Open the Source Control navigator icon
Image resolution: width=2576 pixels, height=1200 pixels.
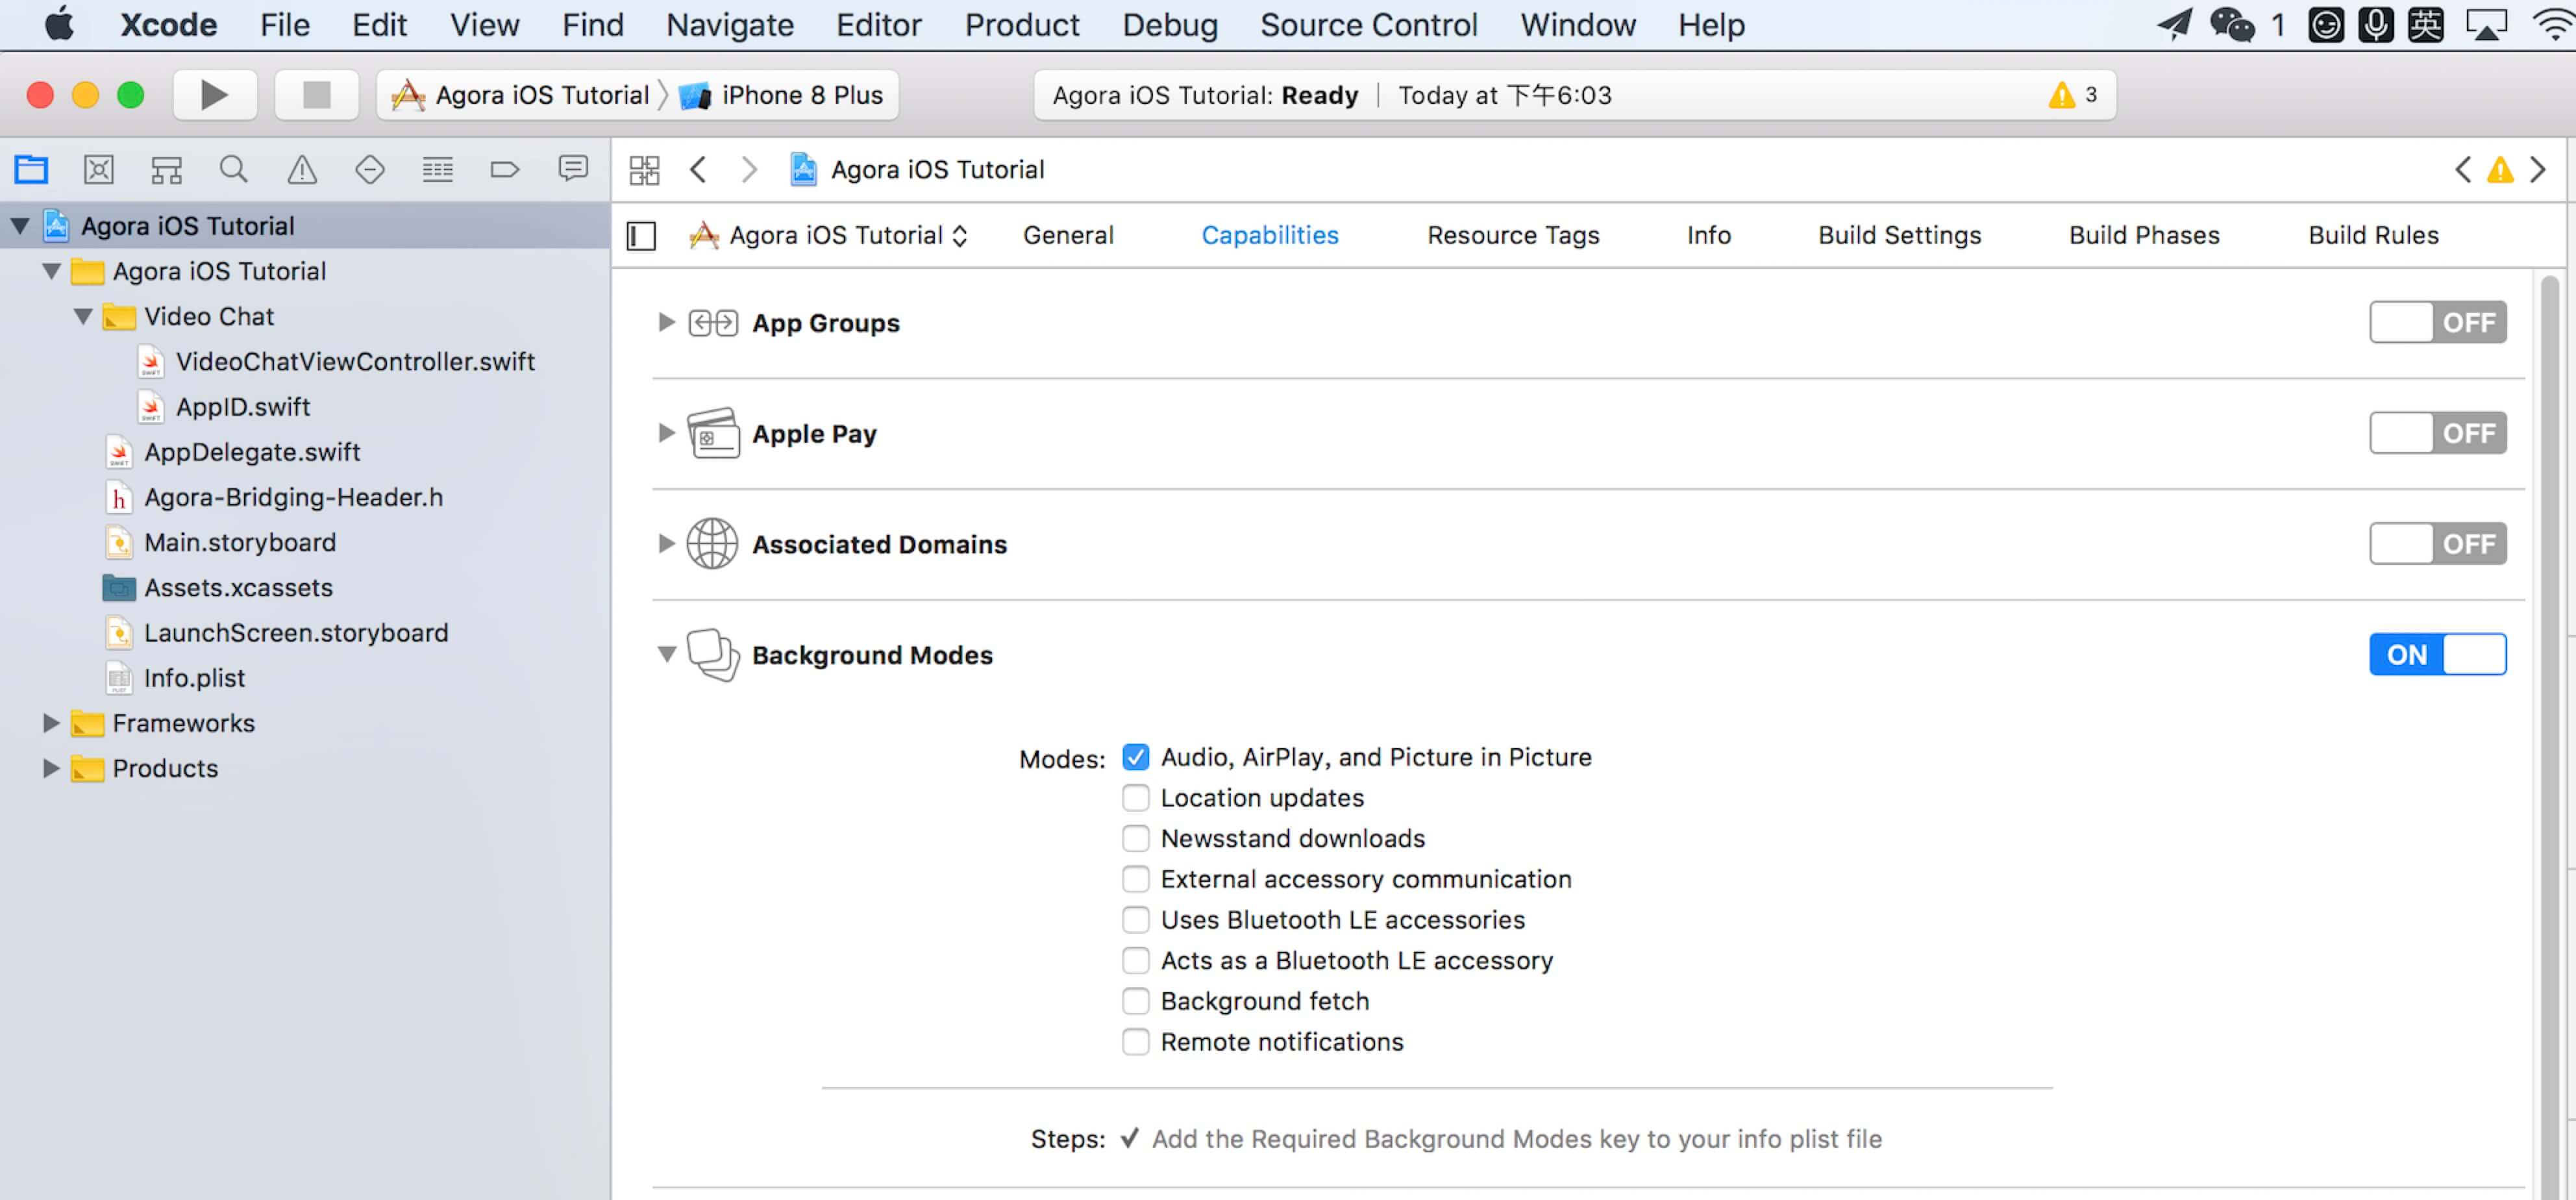pos(98,169)
